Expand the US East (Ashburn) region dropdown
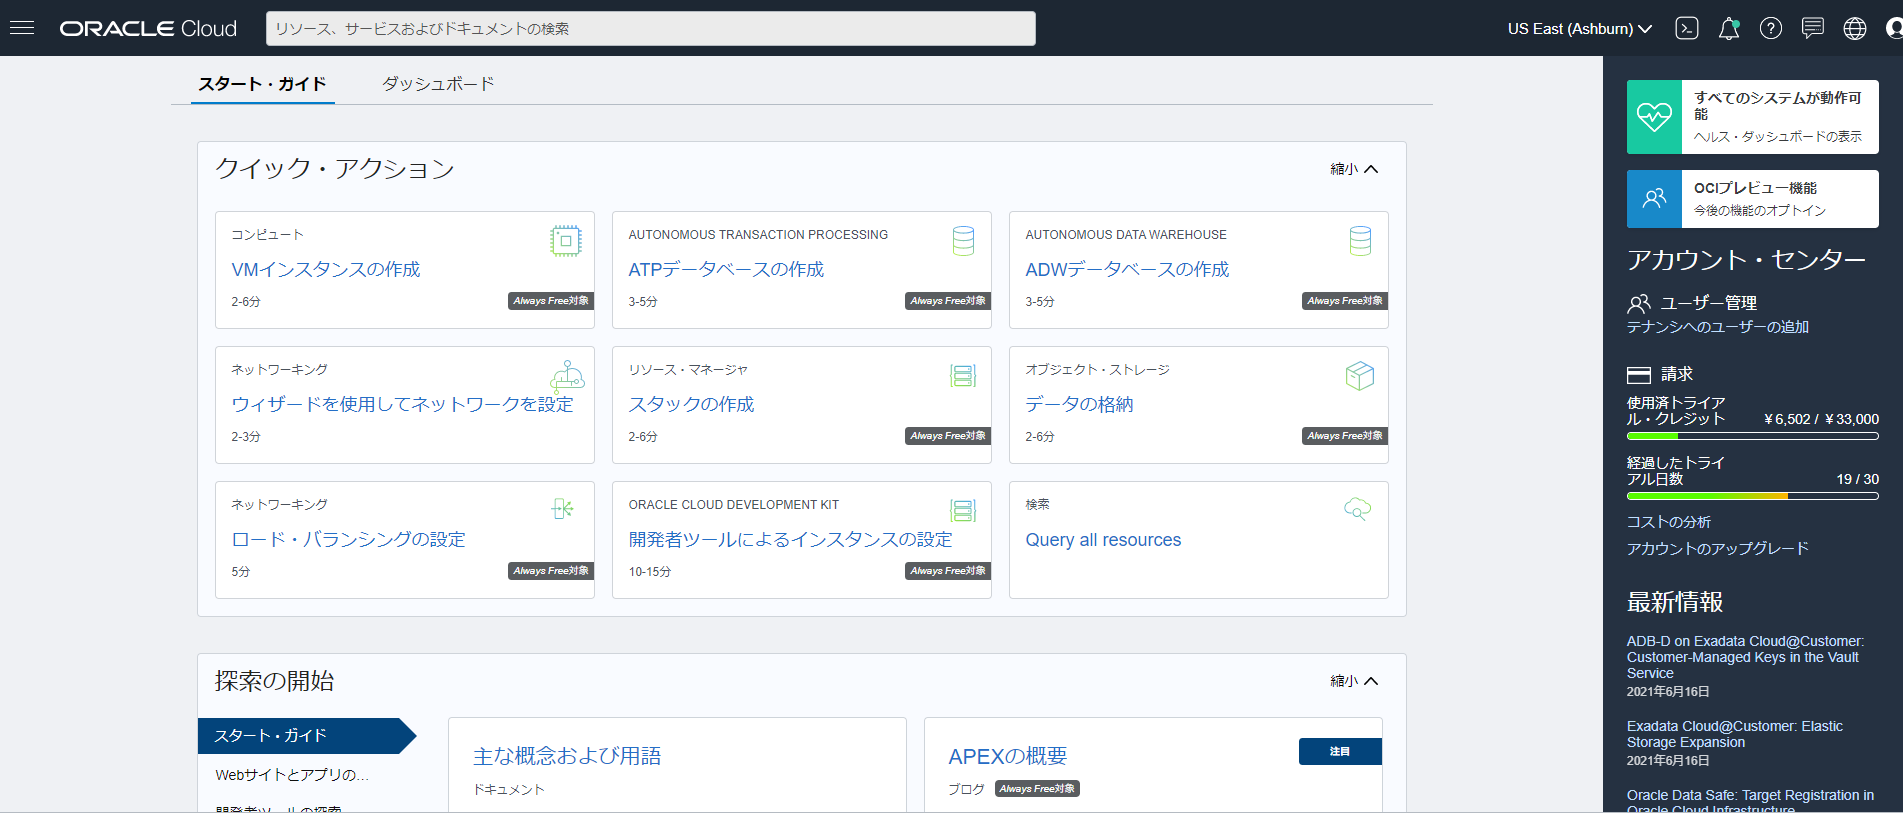This screenshot has width=1903, height=813. coord(1579,28)
